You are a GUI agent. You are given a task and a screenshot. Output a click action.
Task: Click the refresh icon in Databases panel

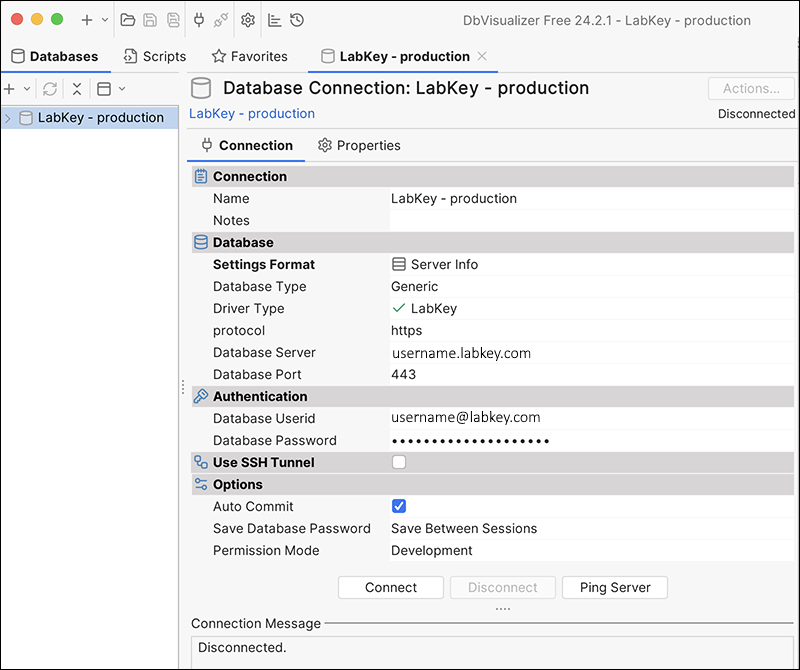[50, 89]
